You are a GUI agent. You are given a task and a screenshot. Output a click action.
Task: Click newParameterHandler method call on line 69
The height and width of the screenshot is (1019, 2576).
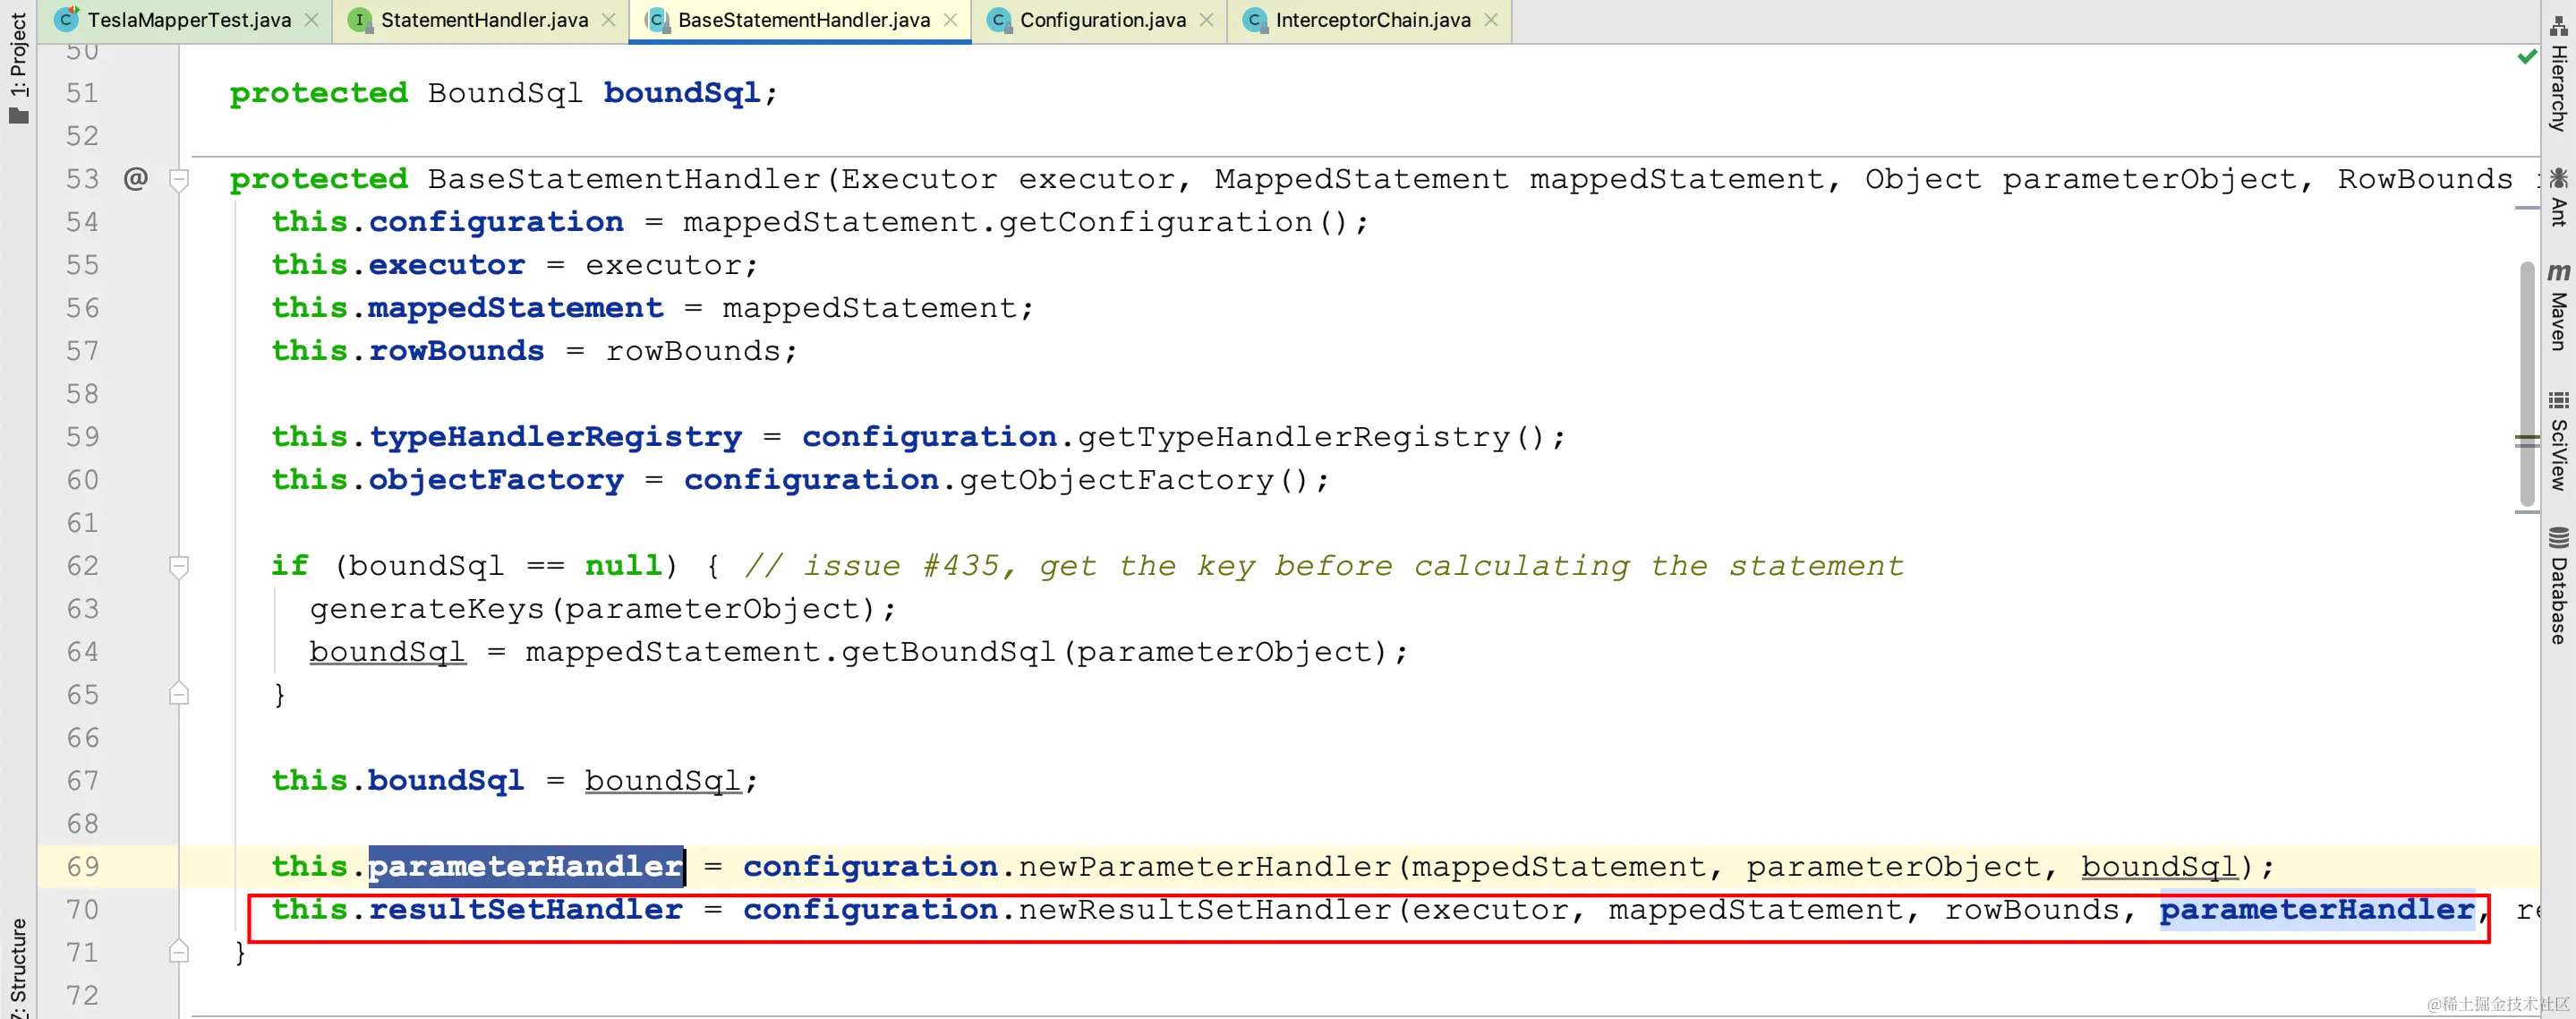pos(1204,866)
